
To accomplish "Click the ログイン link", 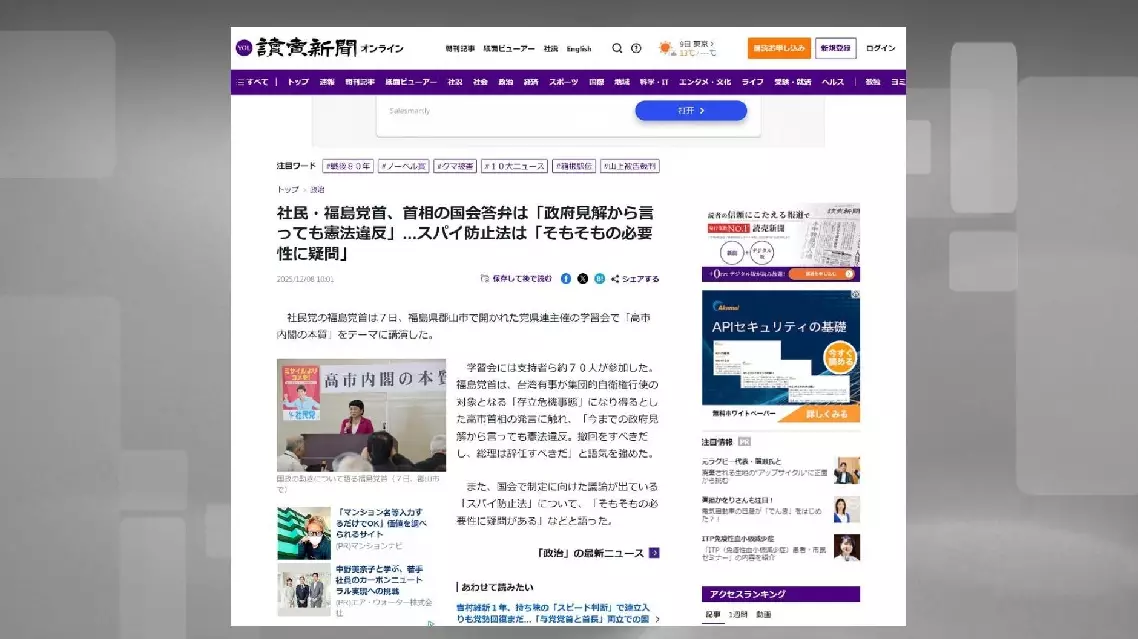I will click(880, 48).
